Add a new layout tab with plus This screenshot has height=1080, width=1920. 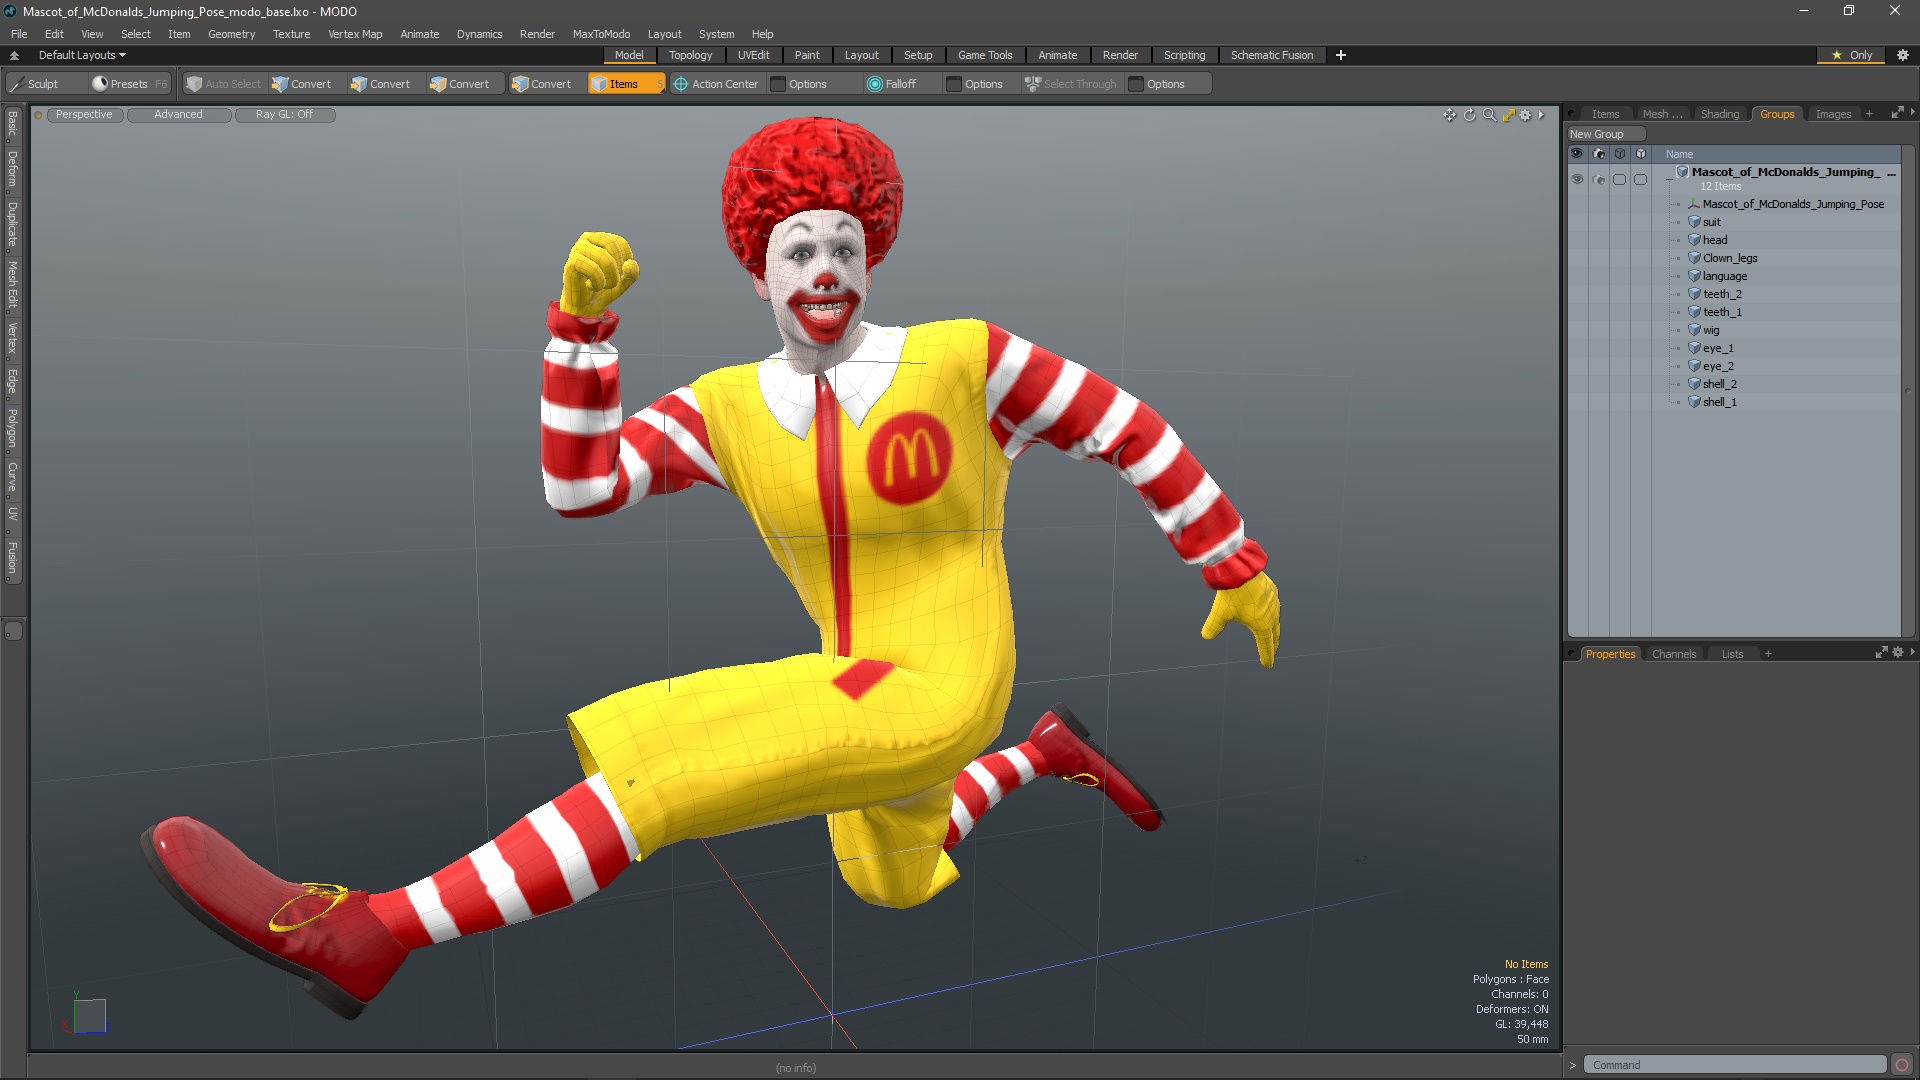pyautogui.click(x=1341, y=55)
